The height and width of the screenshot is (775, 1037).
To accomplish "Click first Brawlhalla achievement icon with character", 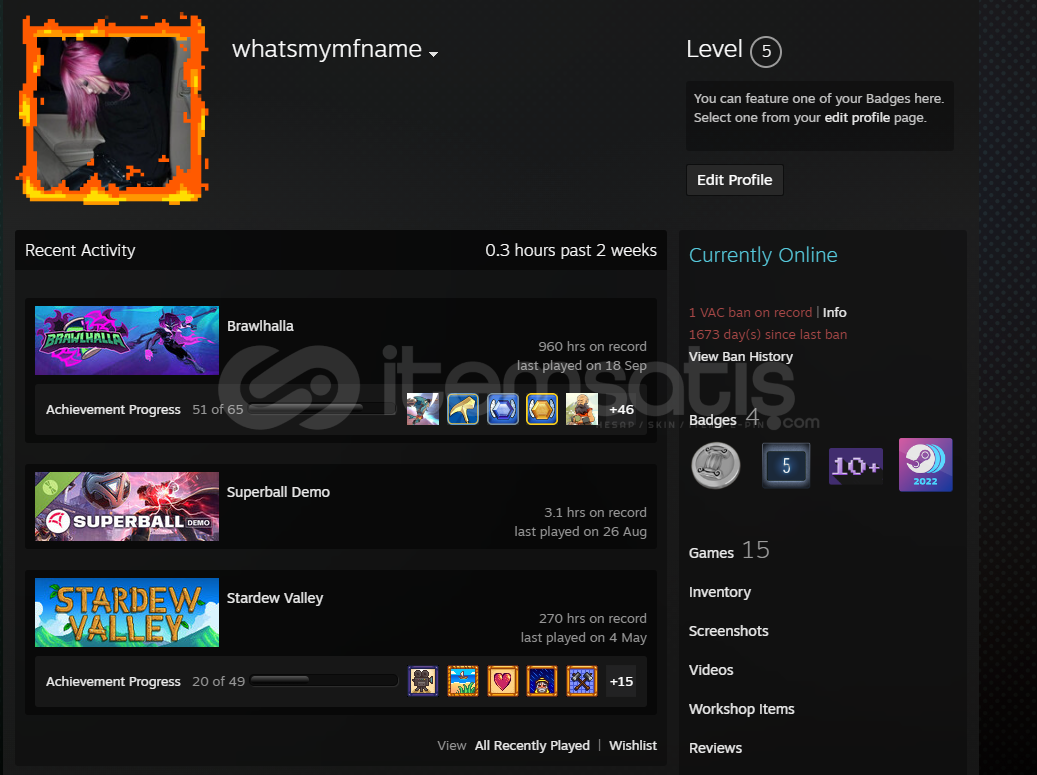I will coord(423,409).
